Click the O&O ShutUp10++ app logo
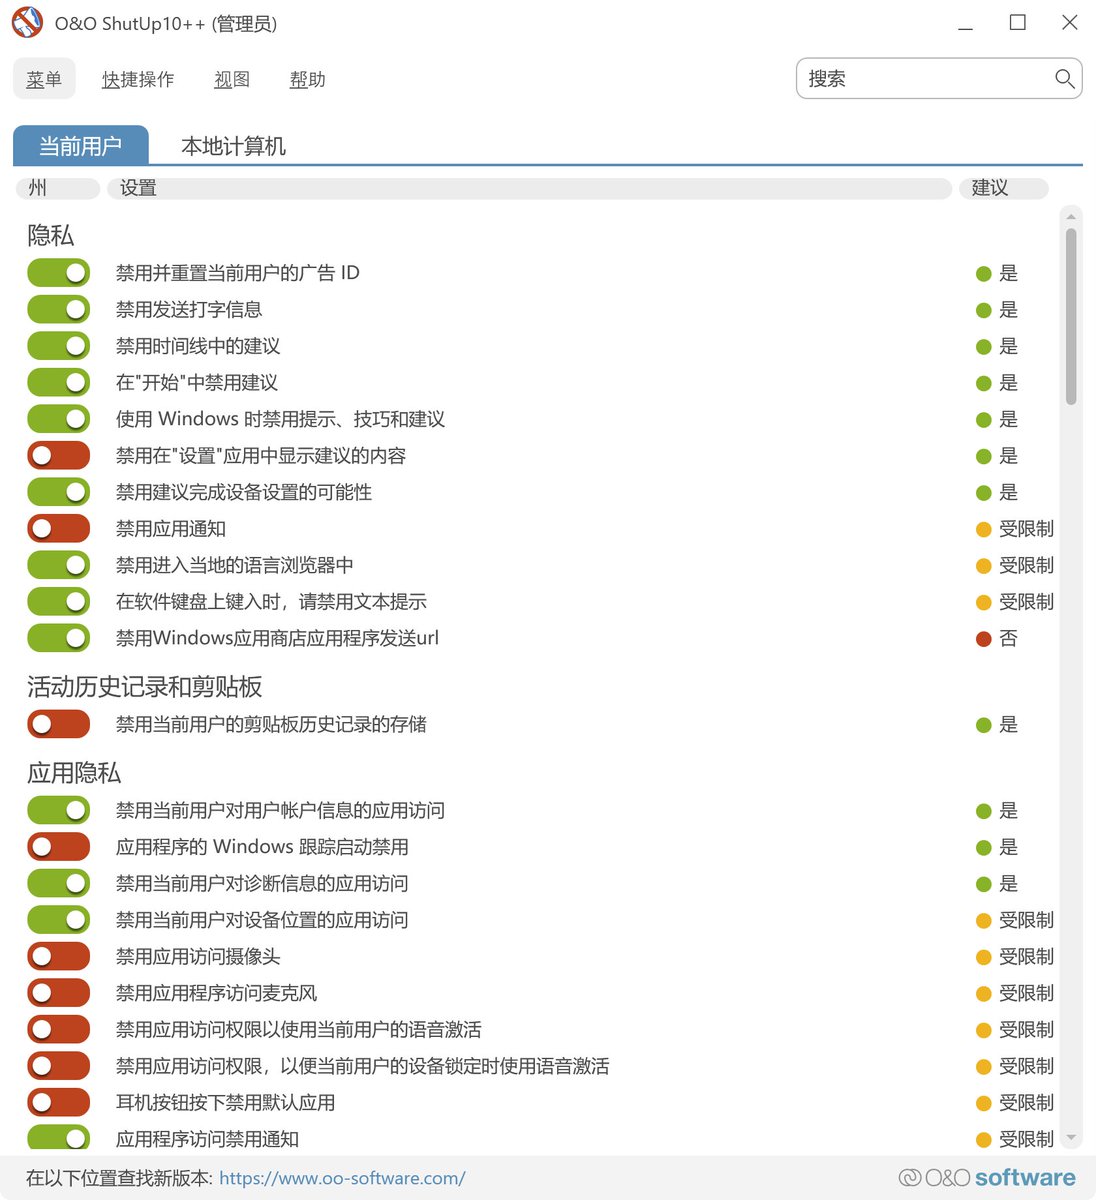This screenshot has height=1200, width=1096. 27,22
